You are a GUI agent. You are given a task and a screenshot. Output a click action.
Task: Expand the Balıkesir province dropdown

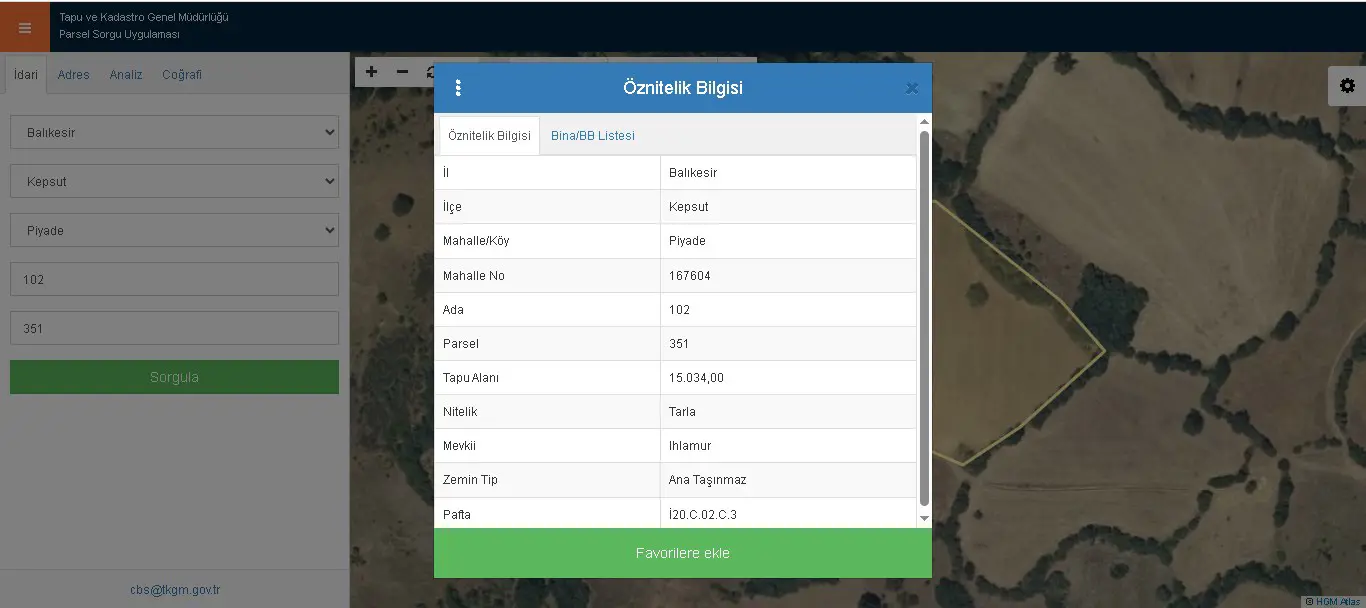[x=174, y=132]
